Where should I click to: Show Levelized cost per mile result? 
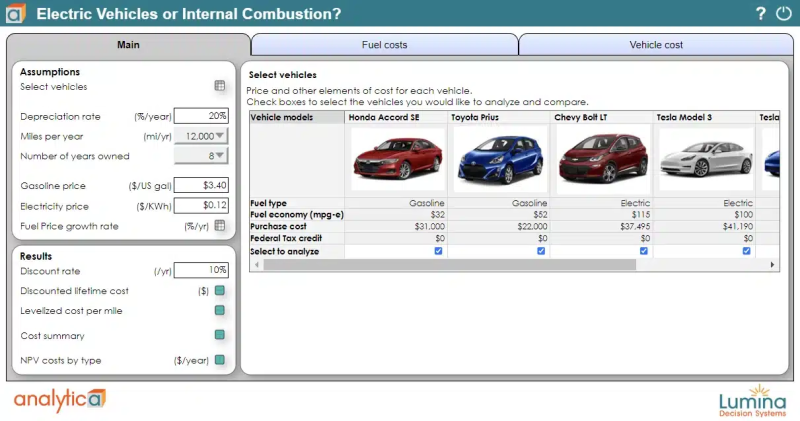tap(220, 310)
